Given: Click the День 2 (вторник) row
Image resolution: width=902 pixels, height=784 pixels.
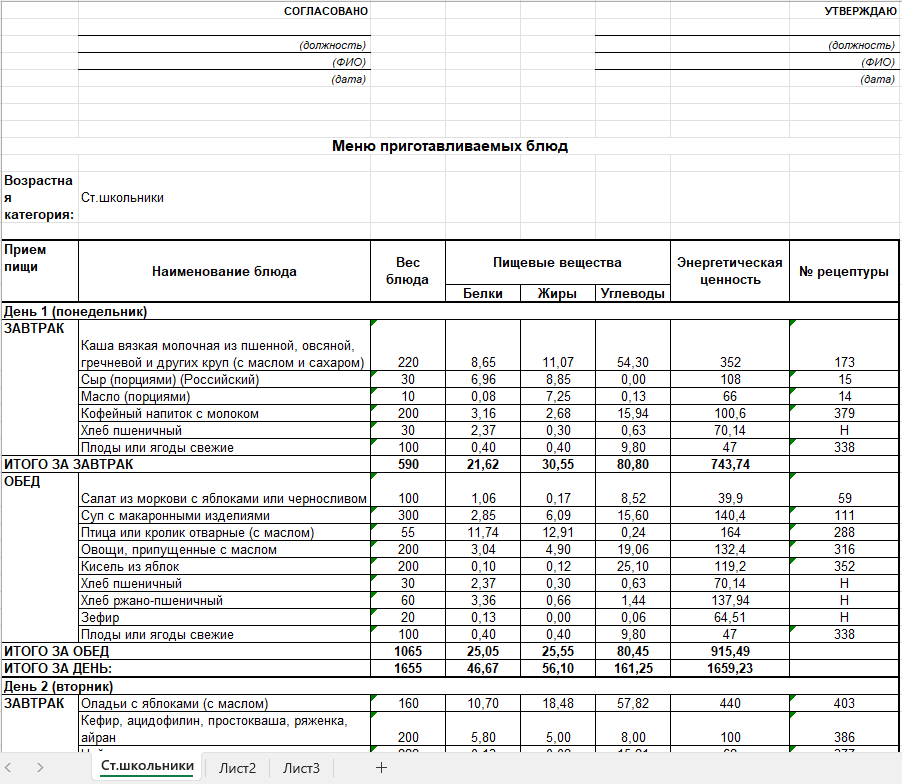Looking at the screenshot, I should [59, 686].
